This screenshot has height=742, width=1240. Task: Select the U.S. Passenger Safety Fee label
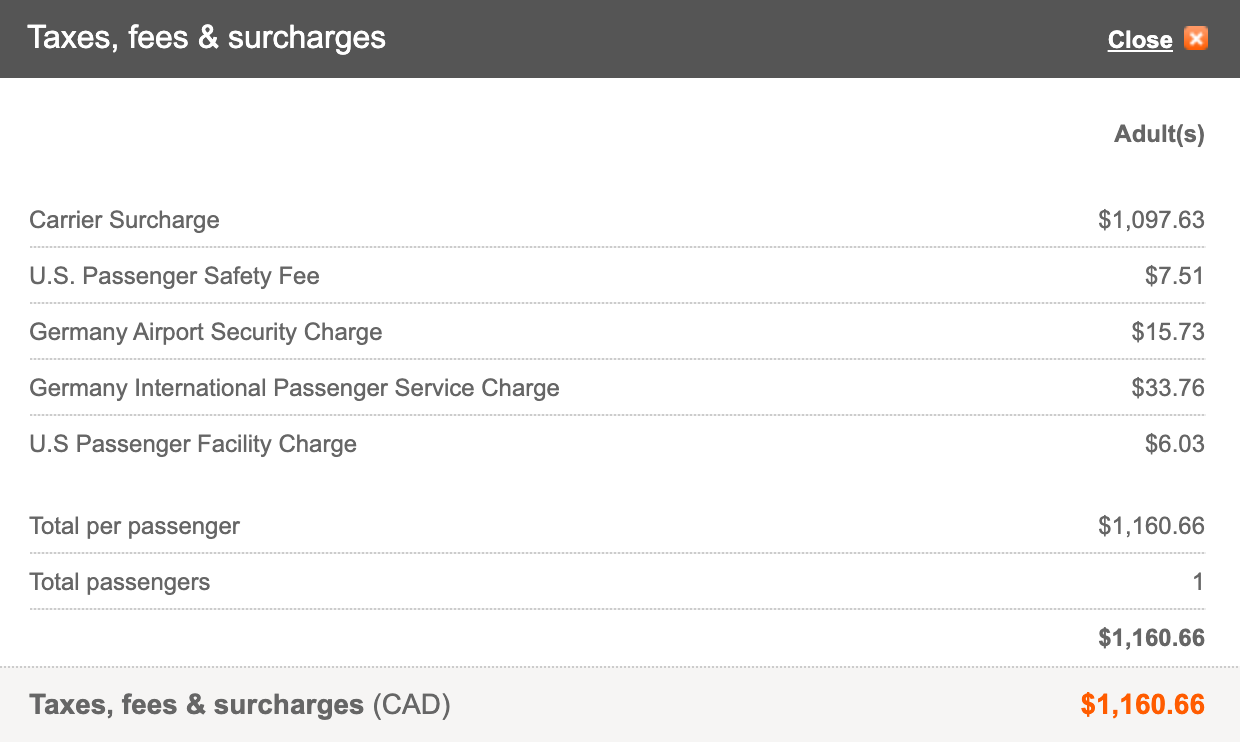[174, 276]
